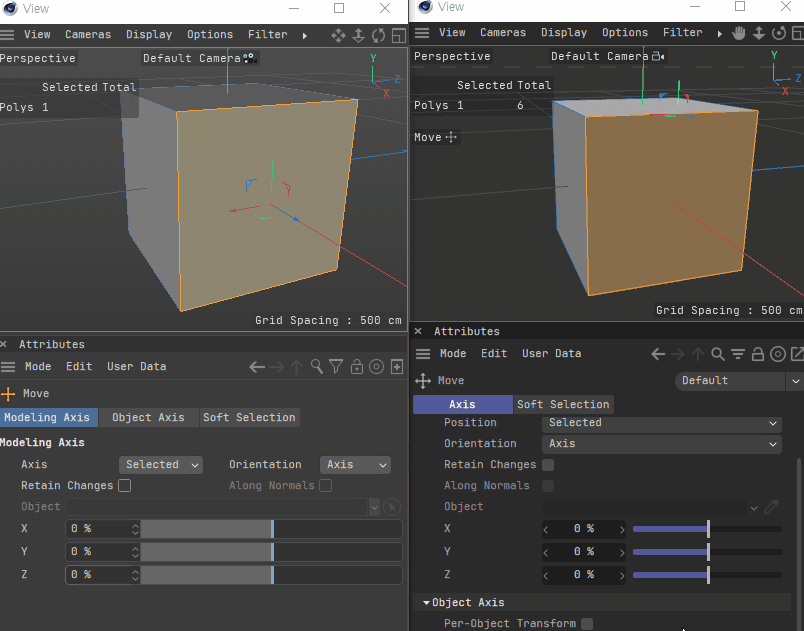Viewport: 804px width, 631px height.
Task: Click the X slider in right panel
Action: coord(707,529)
